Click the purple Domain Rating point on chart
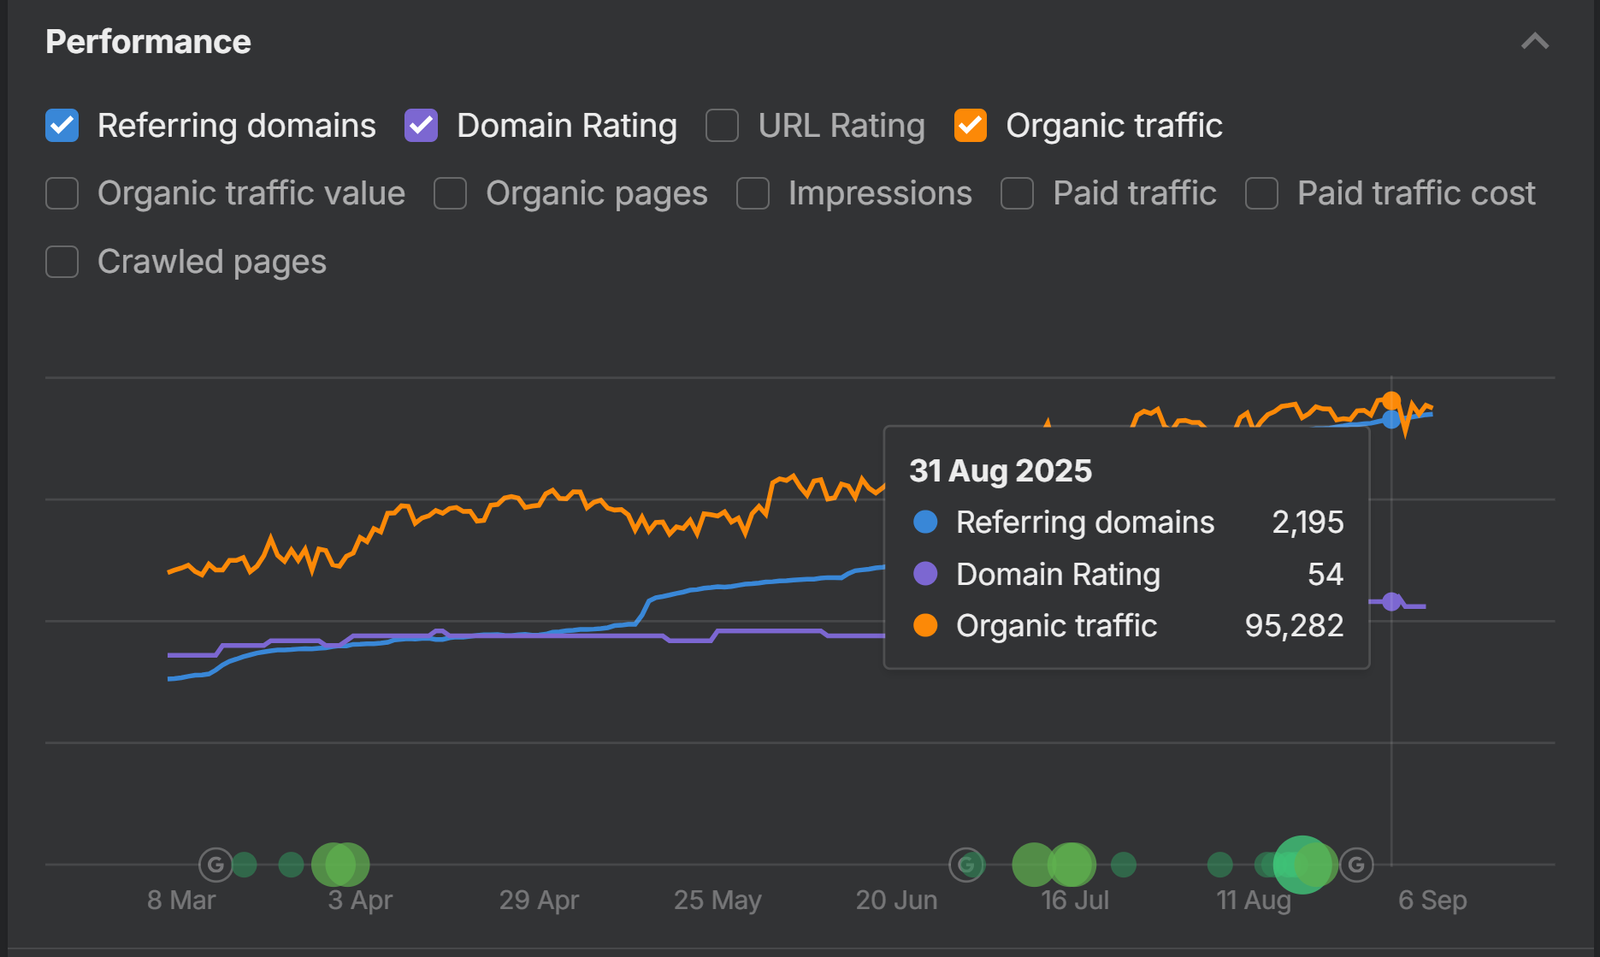 [x=1391, y=601]
